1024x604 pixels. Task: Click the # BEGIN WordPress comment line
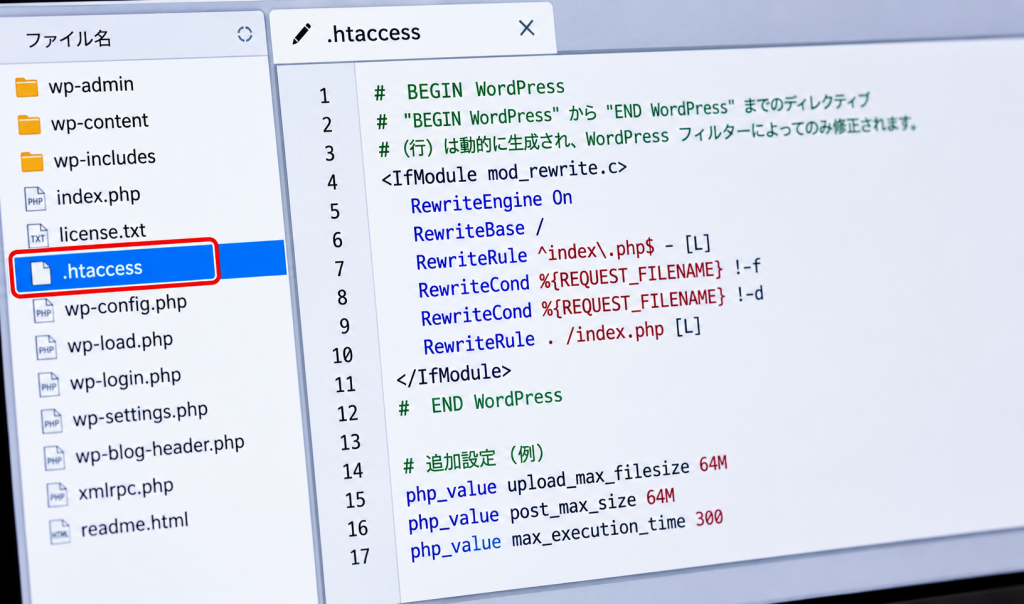[470, 89]
